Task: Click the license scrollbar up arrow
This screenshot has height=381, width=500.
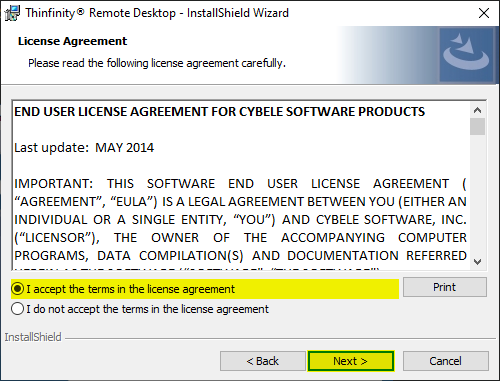Action: point(477,110)
